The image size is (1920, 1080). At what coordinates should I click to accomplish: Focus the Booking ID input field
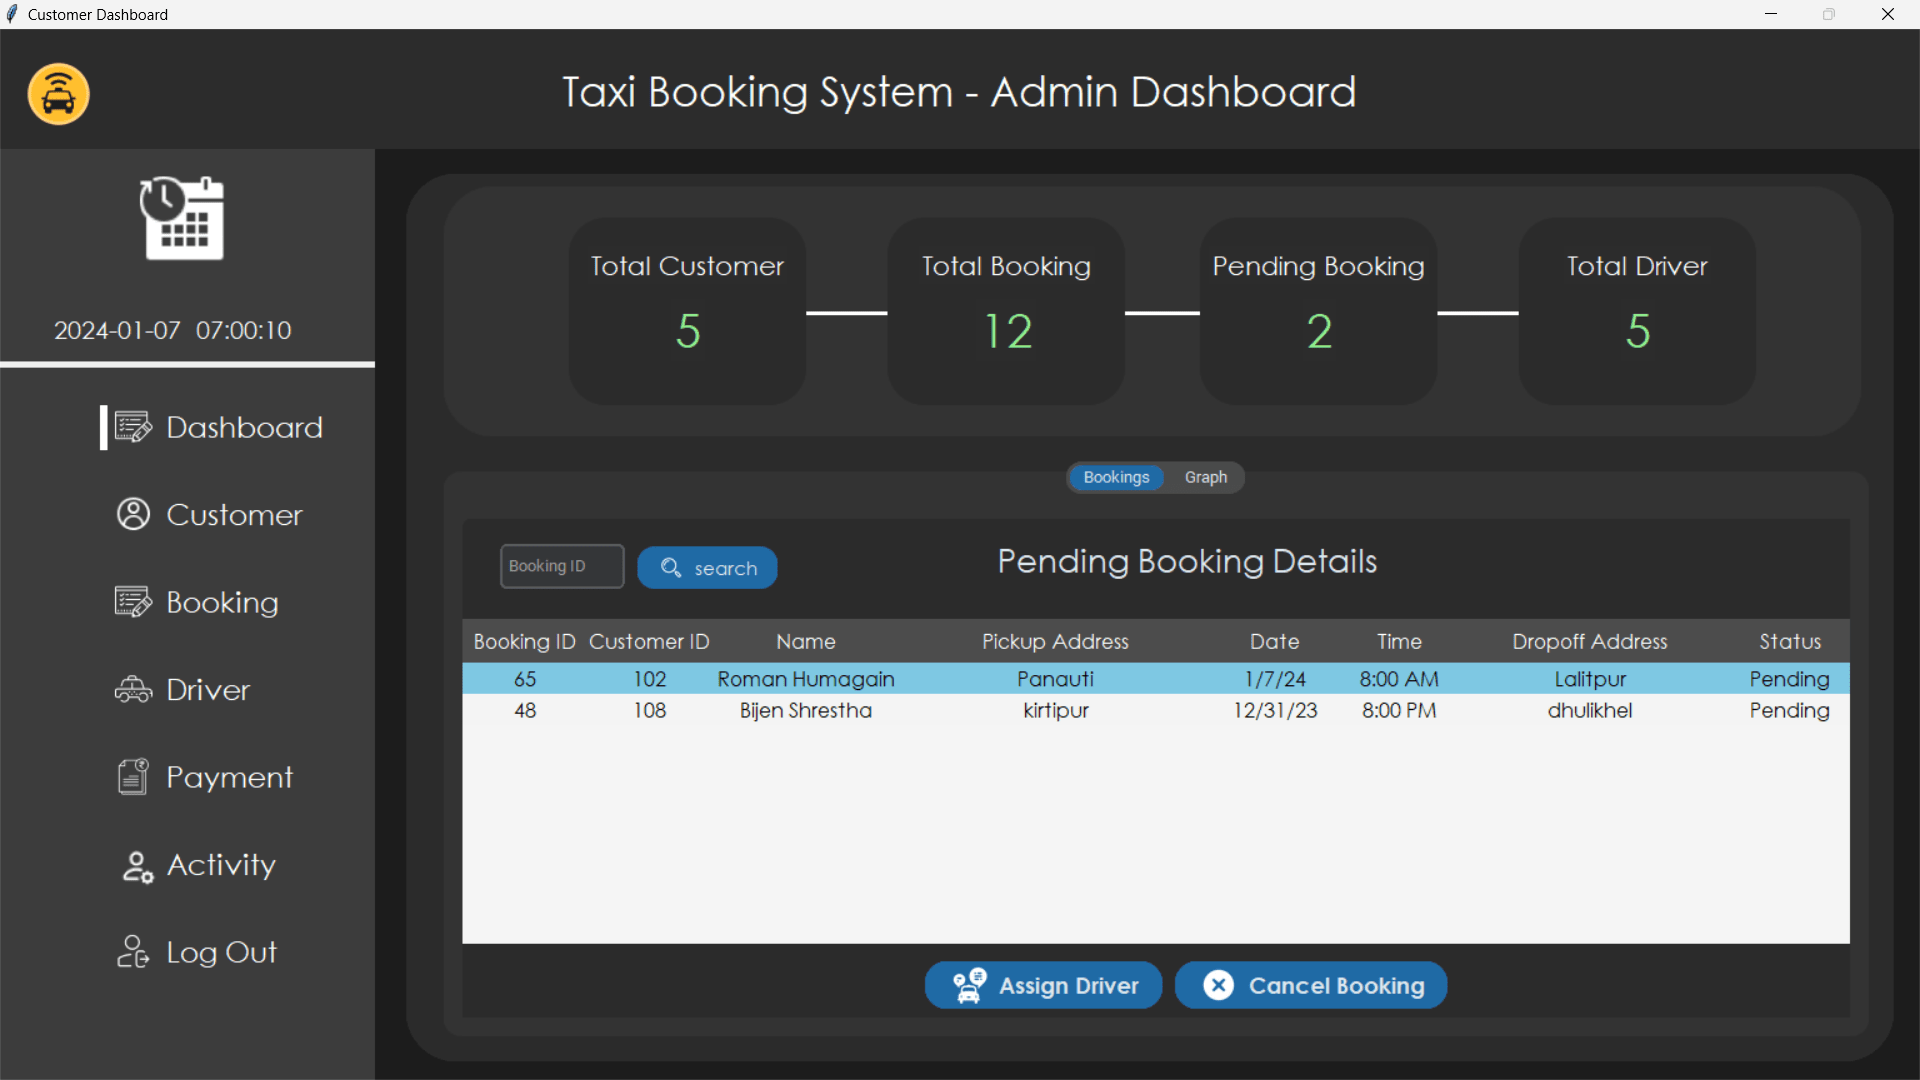562,566
